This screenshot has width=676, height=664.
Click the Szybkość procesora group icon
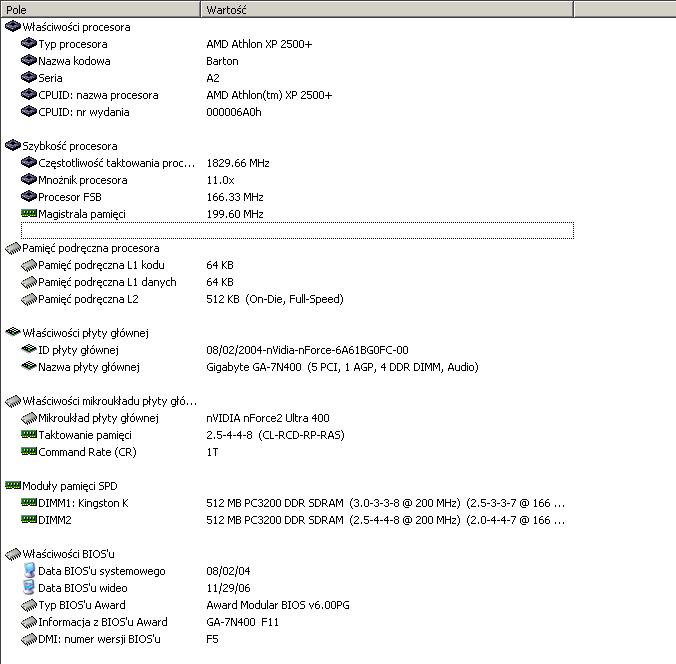point(13,146)
